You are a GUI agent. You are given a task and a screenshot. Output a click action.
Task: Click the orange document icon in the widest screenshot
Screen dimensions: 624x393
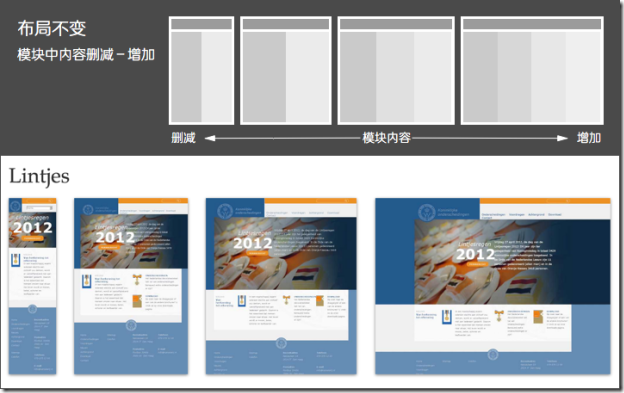(x=538, y=316)
